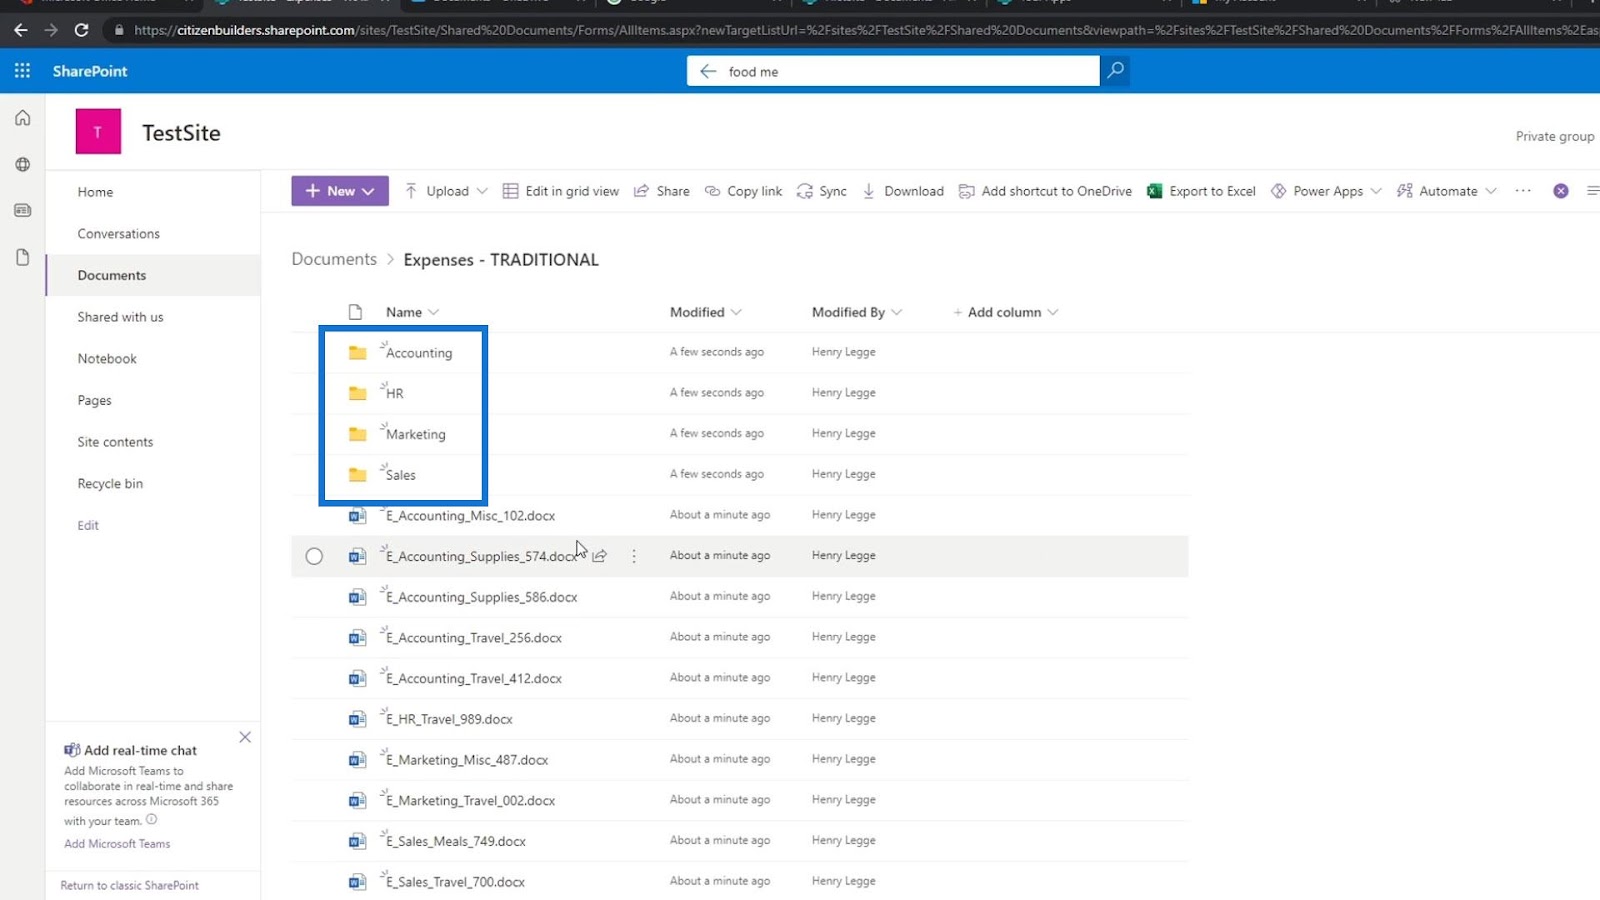Open the Marketing folder icon
1600x900 pixels.
(x=357, y=434)
